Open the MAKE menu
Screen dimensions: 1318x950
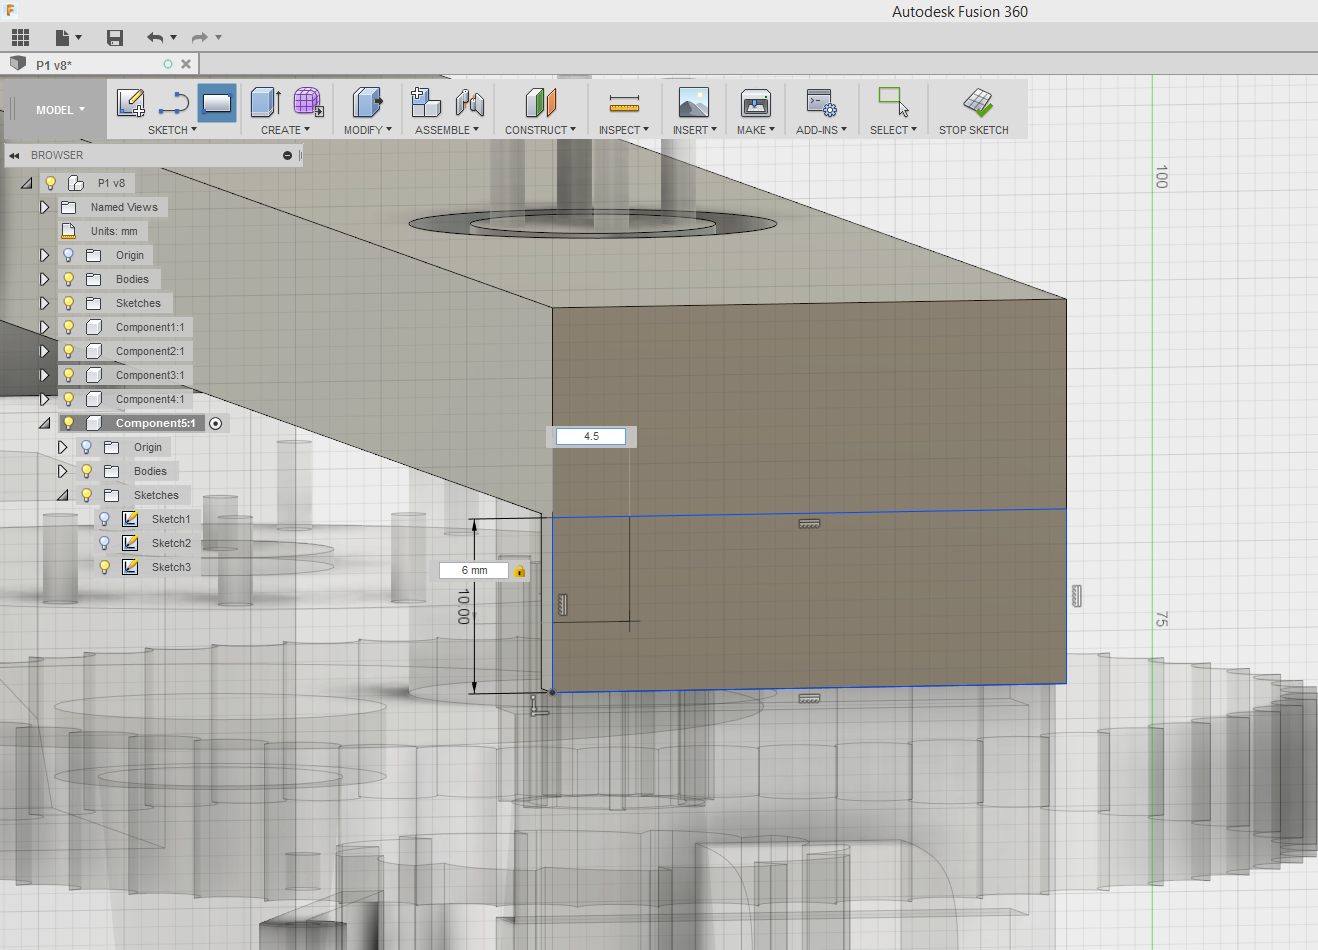pyautogui.click(x=756, y=130)
